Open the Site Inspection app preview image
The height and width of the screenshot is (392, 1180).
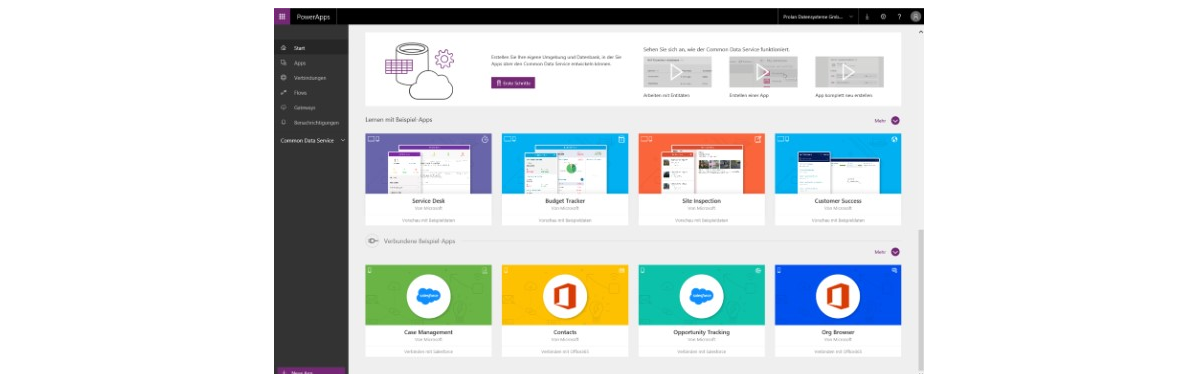pyautogui.click(x=701, y=164)
